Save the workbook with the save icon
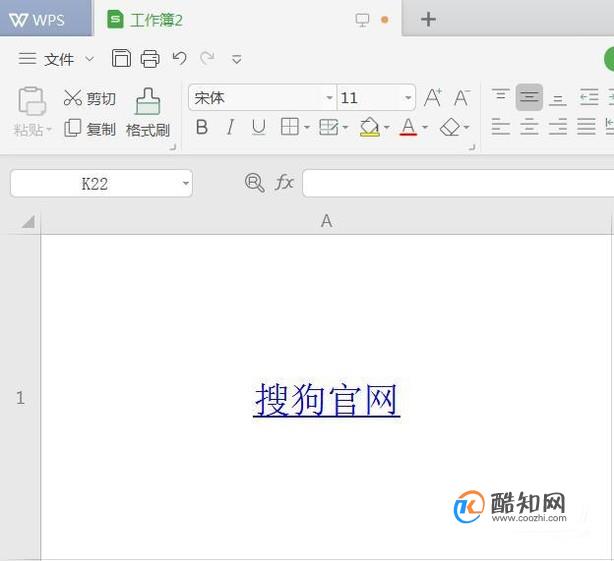614x561 pixels. coord(121,58)
